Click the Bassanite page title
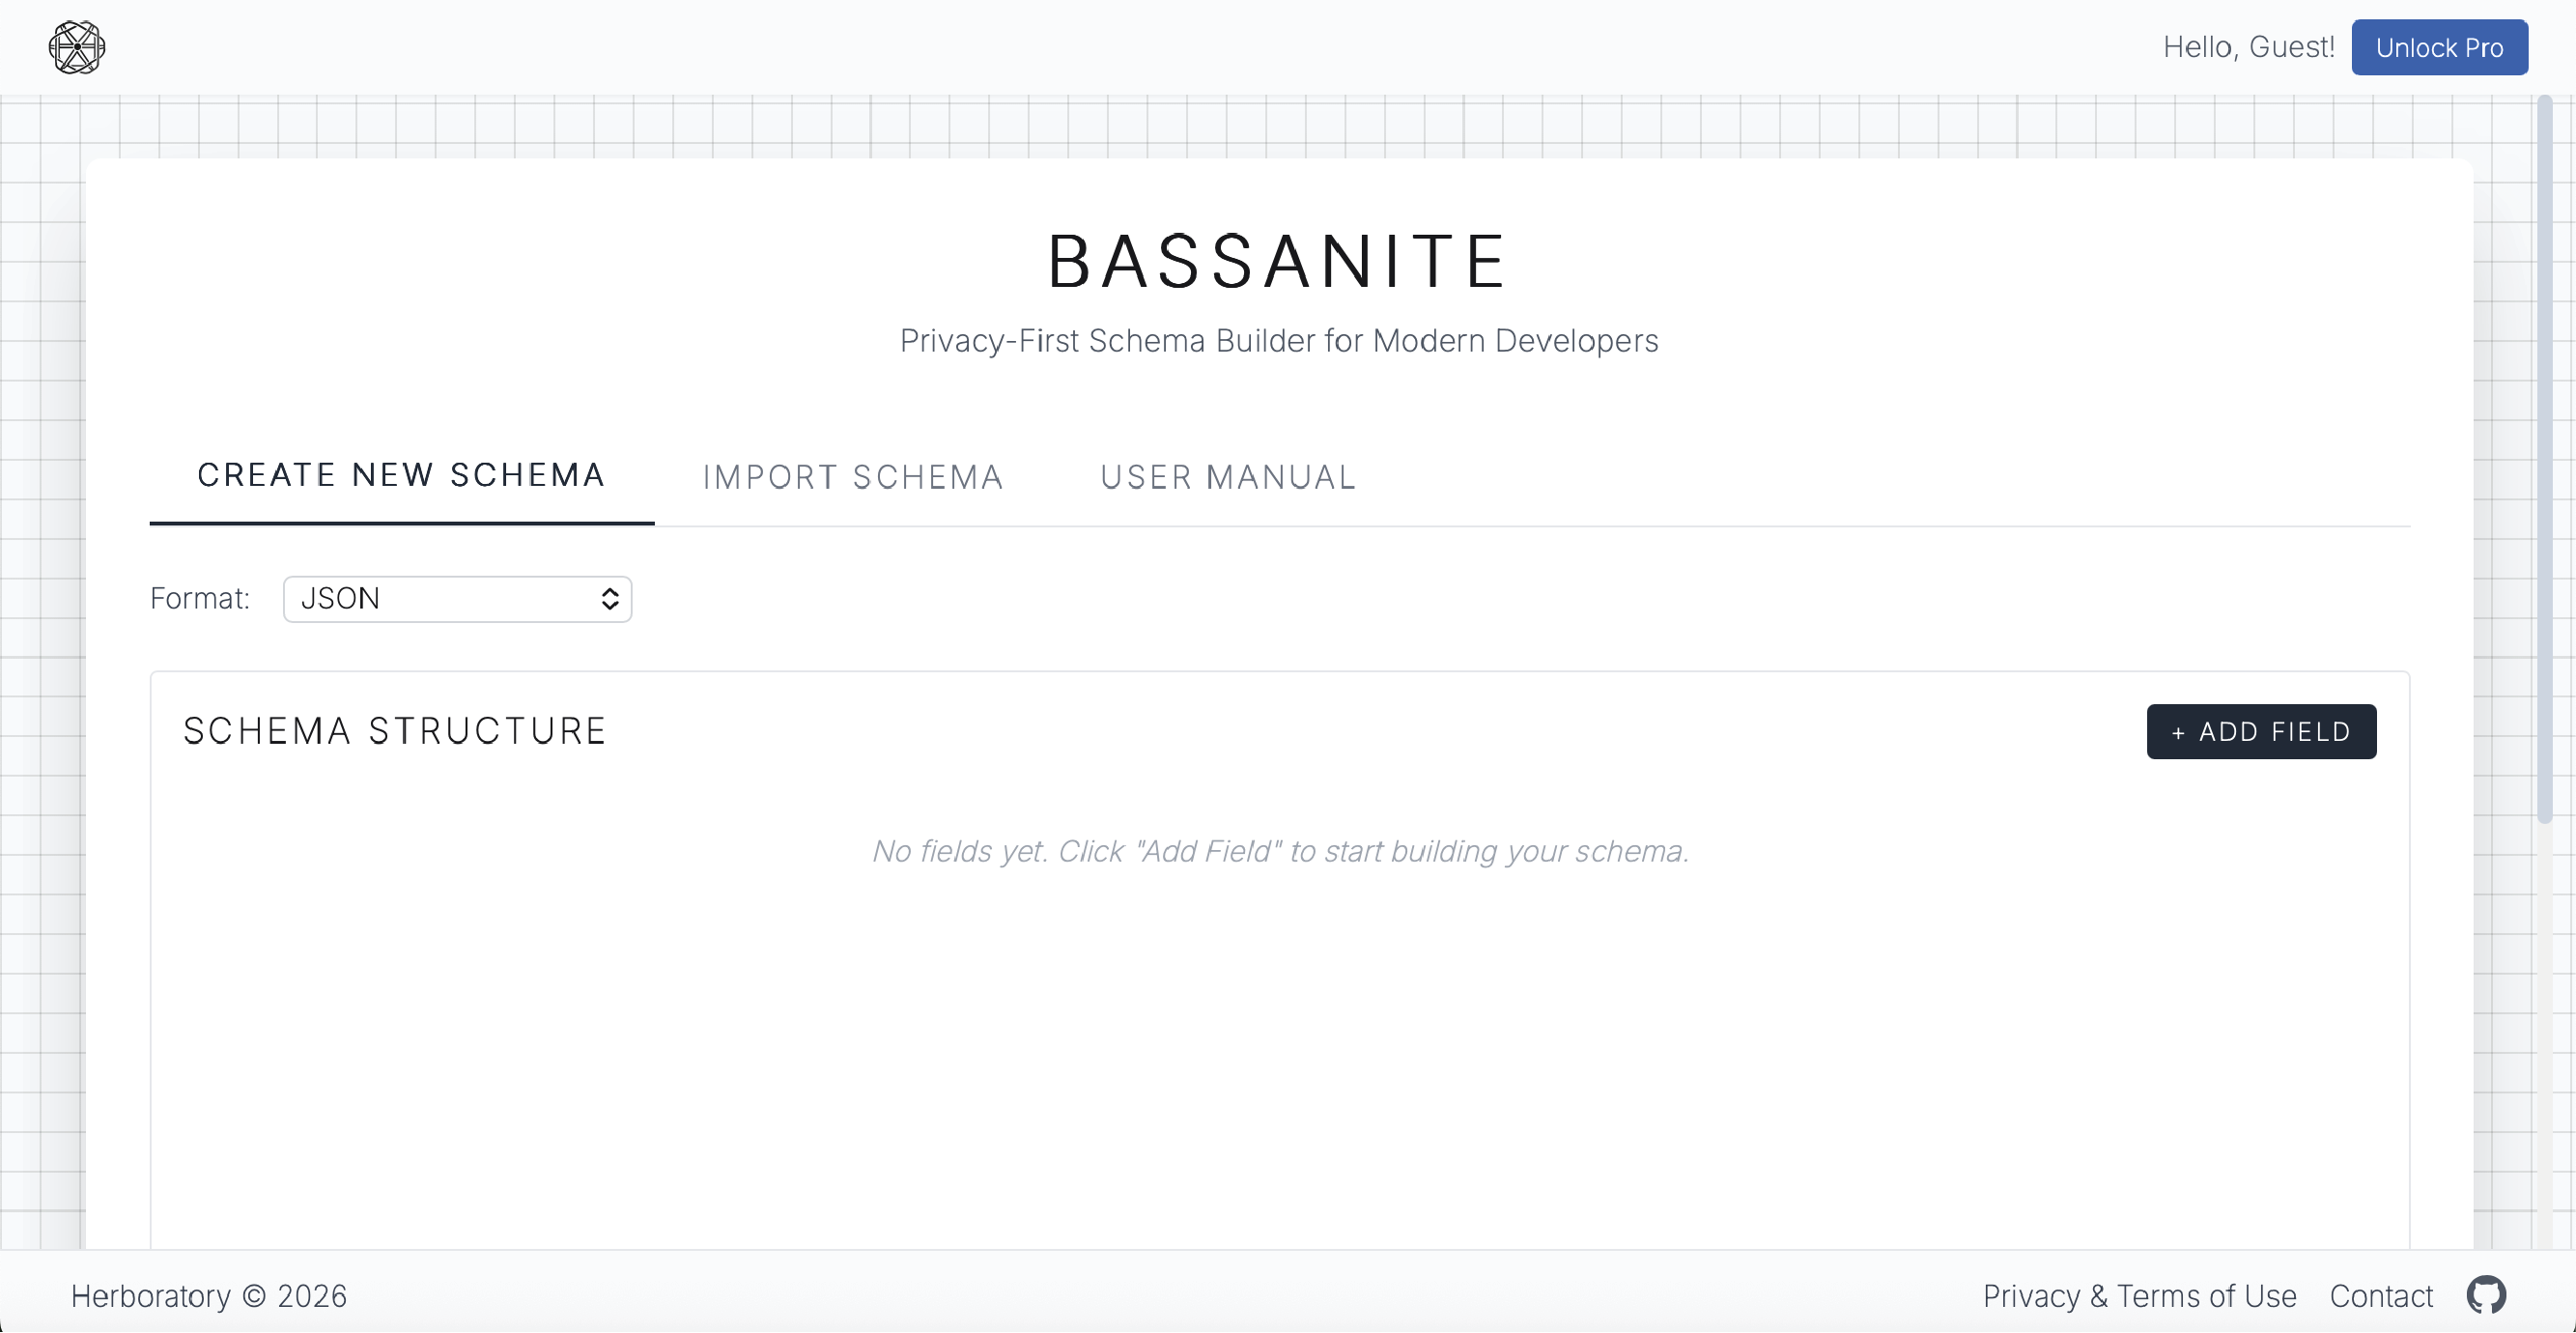 (1277, 261)
